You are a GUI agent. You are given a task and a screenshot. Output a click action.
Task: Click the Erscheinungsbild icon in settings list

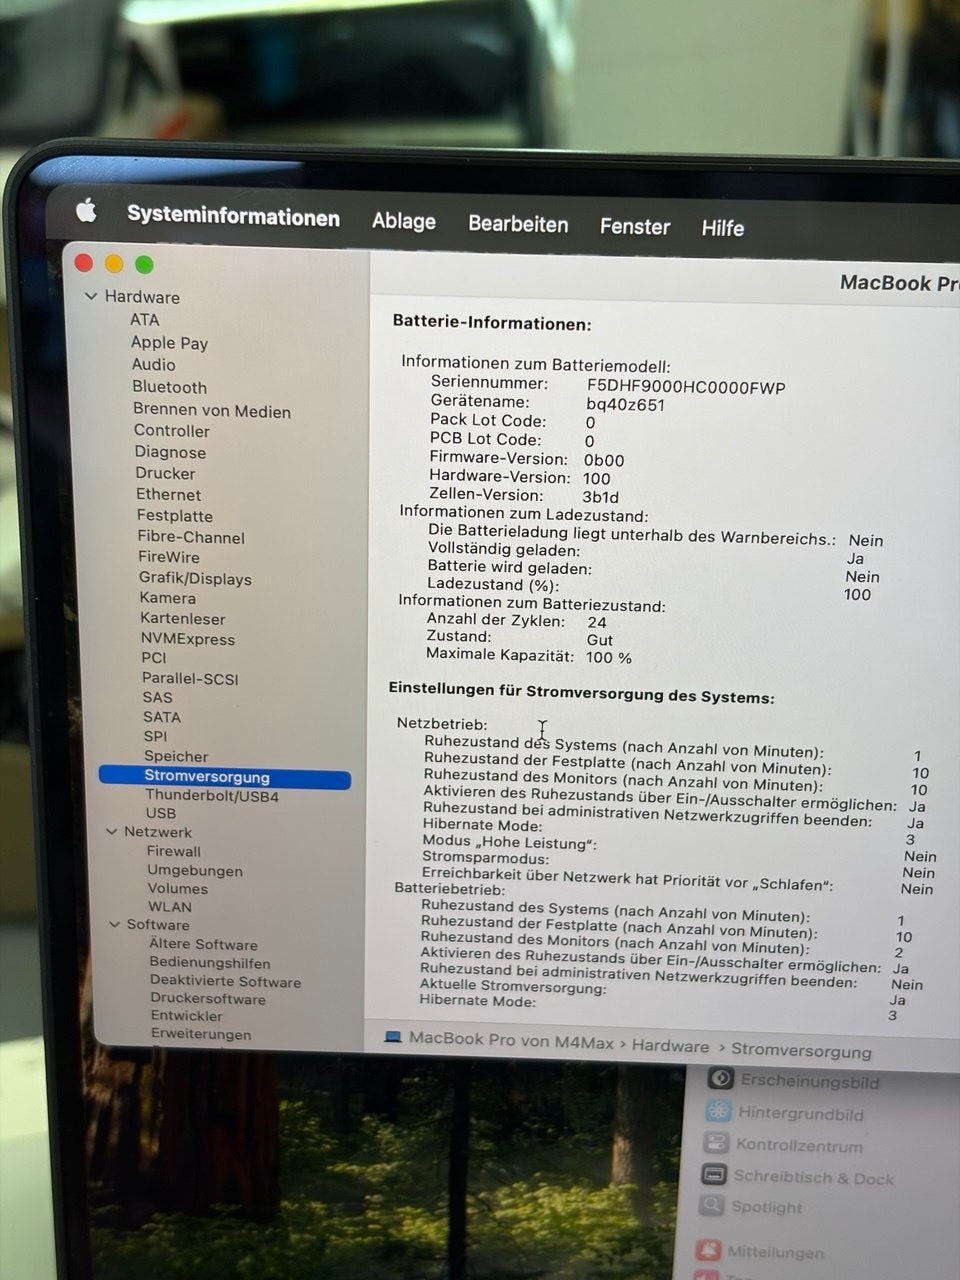click(720, 1078)
